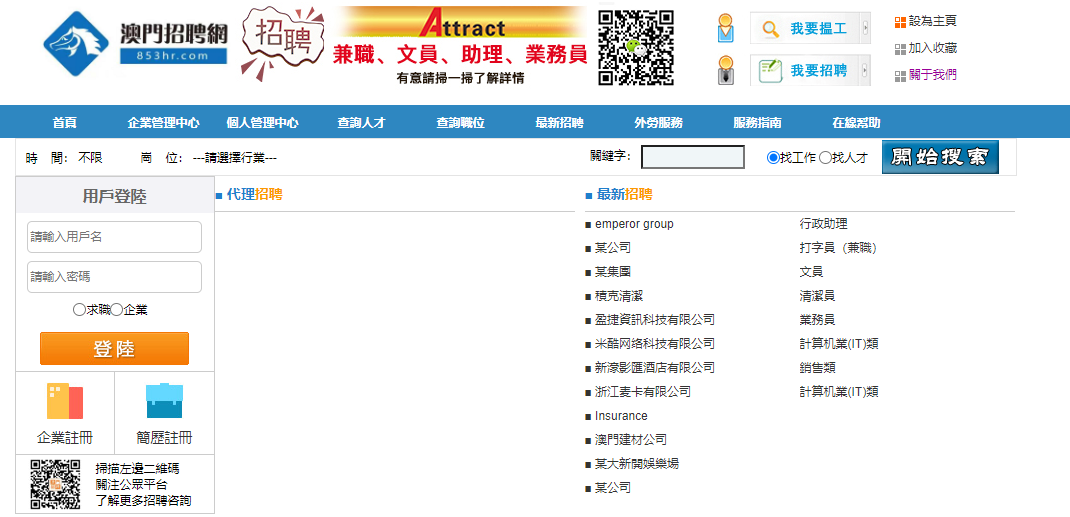Screen dimensions: 1070x517
Task: Select the 求職 radio button
Action: click(79, 310)
